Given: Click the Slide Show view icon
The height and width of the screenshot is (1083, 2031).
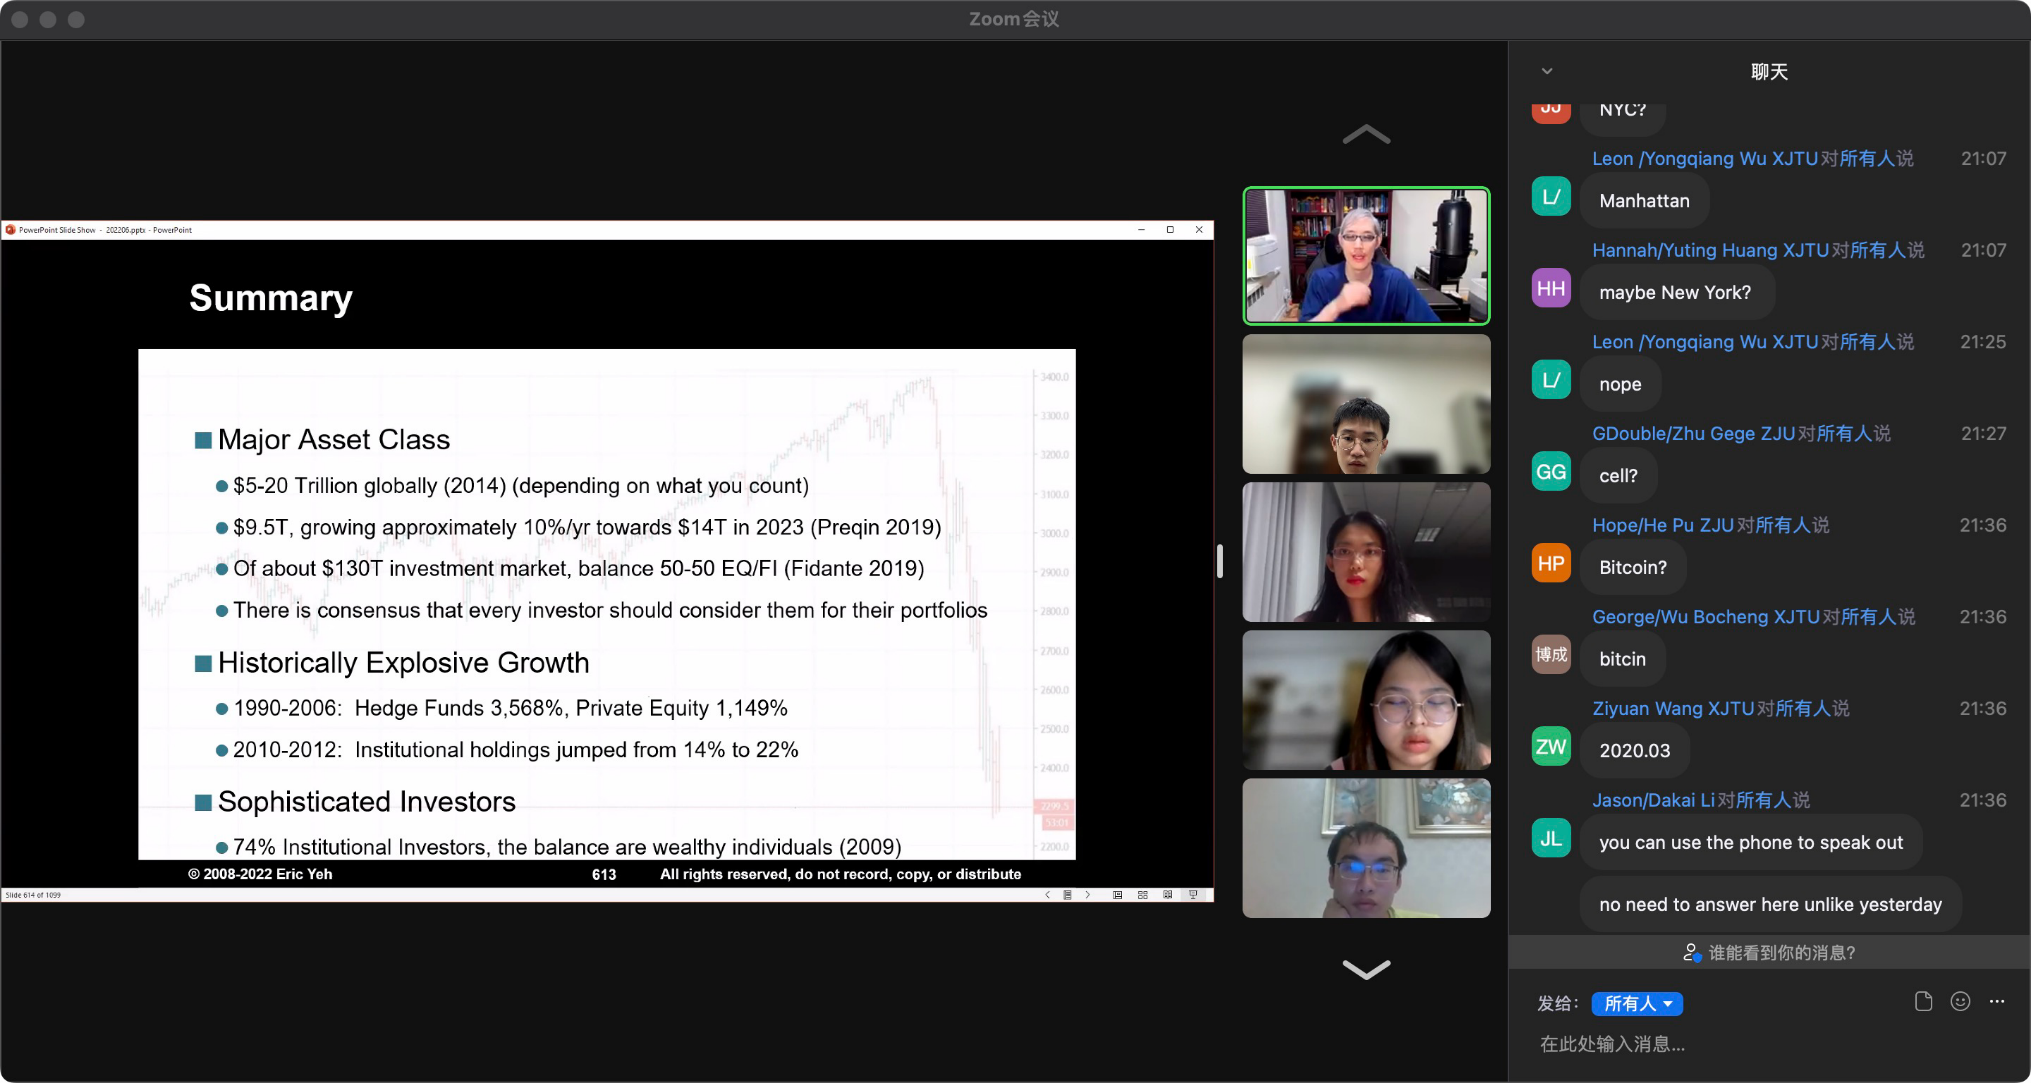Looking at the screenshot, I should [1193, 895].
